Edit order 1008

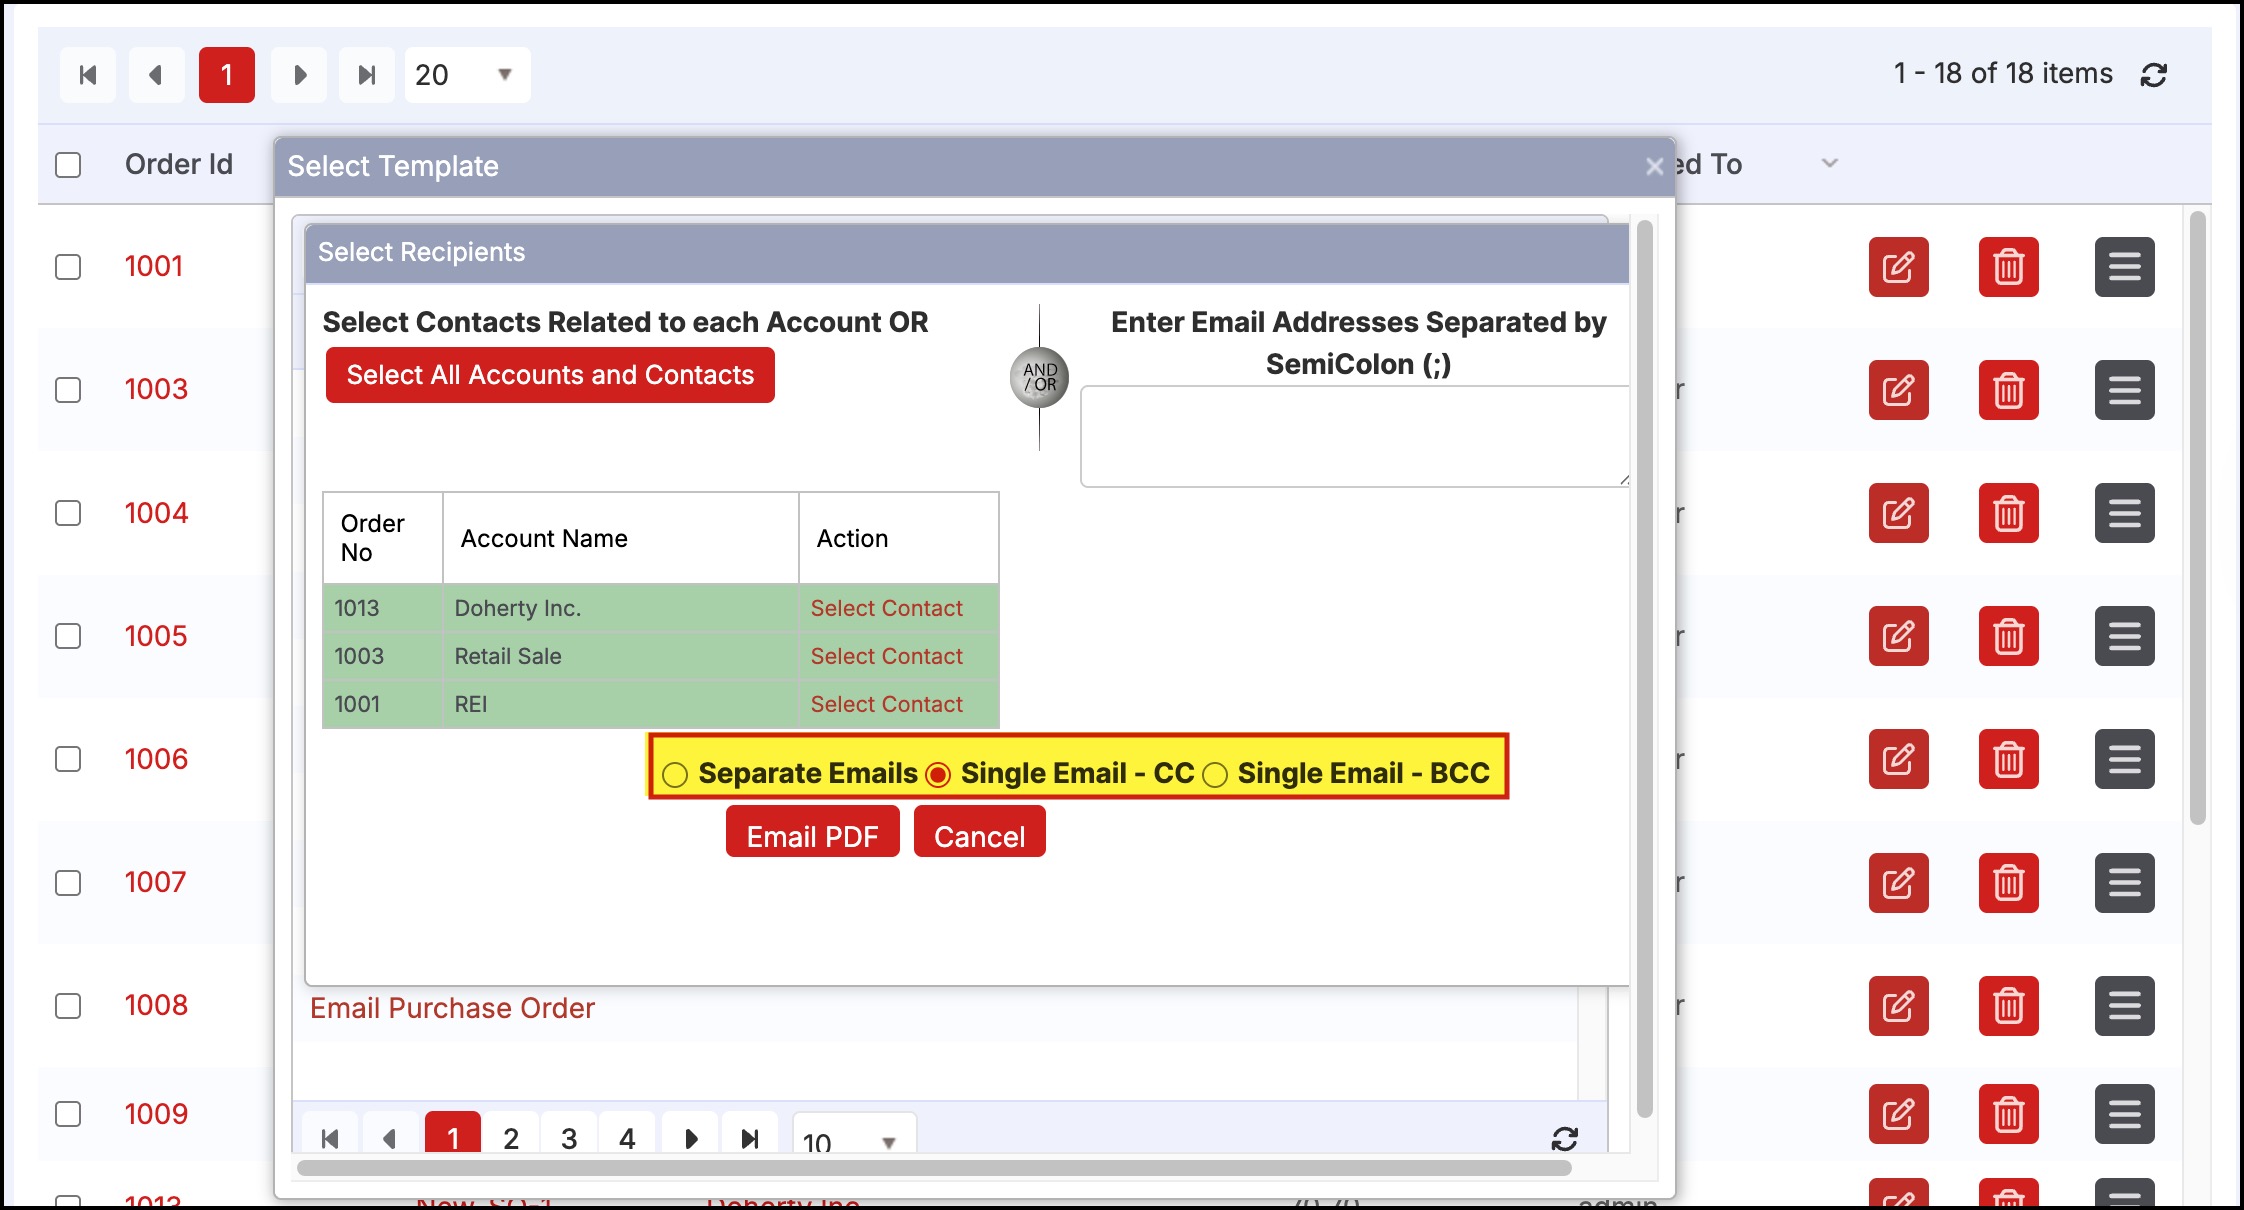point(1898,1006)
